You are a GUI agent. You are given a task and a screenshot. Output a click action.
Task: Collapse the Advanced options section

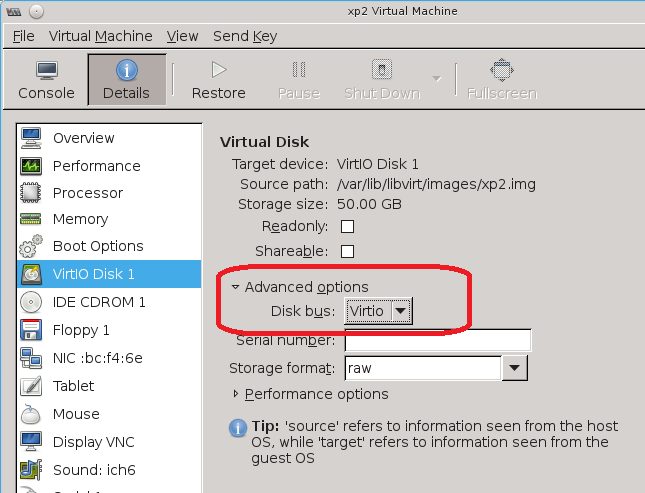[236, 287]
